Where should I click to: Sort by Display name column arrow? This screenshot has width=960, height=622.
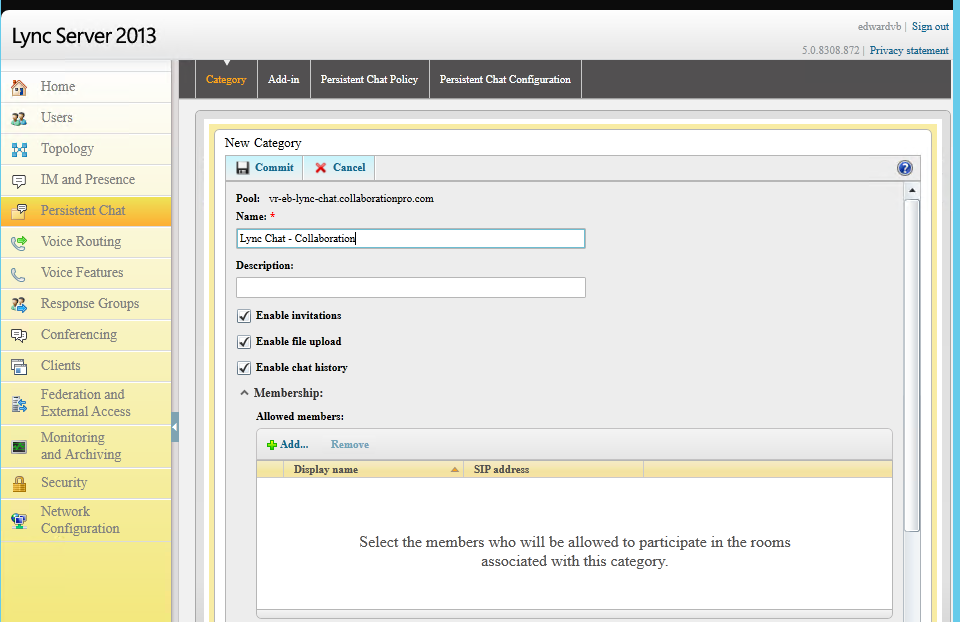pos(455,470)
